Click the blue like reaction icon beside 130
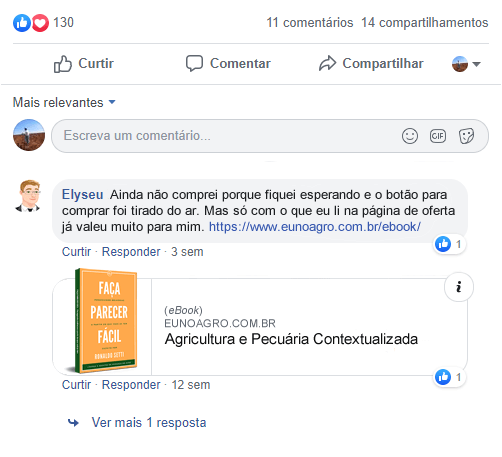The image size is (502, 457). click(x=22, y=23)
